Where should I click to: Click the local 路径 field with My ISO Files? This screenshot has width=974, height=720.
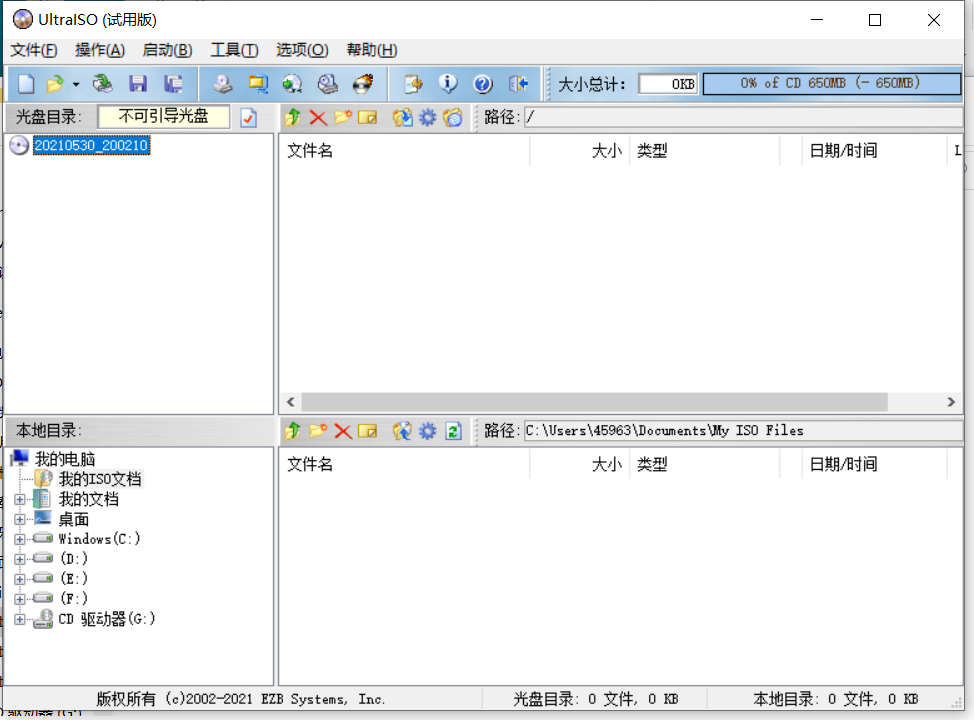743,431
